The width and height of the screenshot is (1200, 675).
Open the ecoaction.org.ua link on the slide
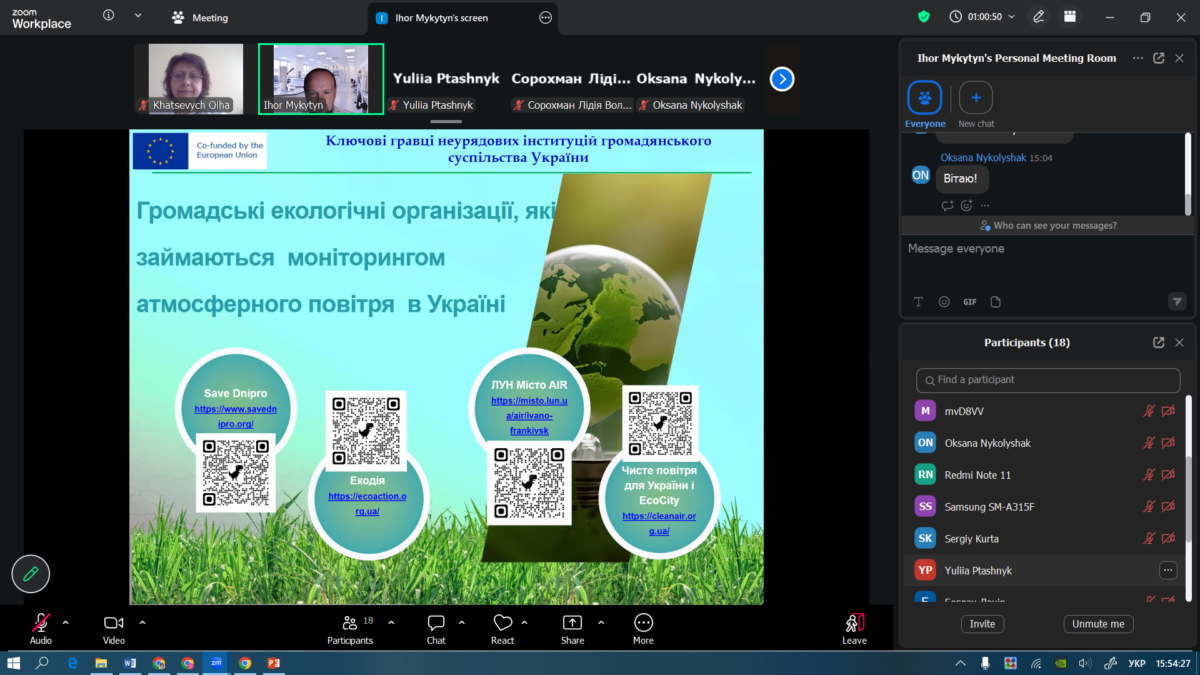click(x=367, y=504)
